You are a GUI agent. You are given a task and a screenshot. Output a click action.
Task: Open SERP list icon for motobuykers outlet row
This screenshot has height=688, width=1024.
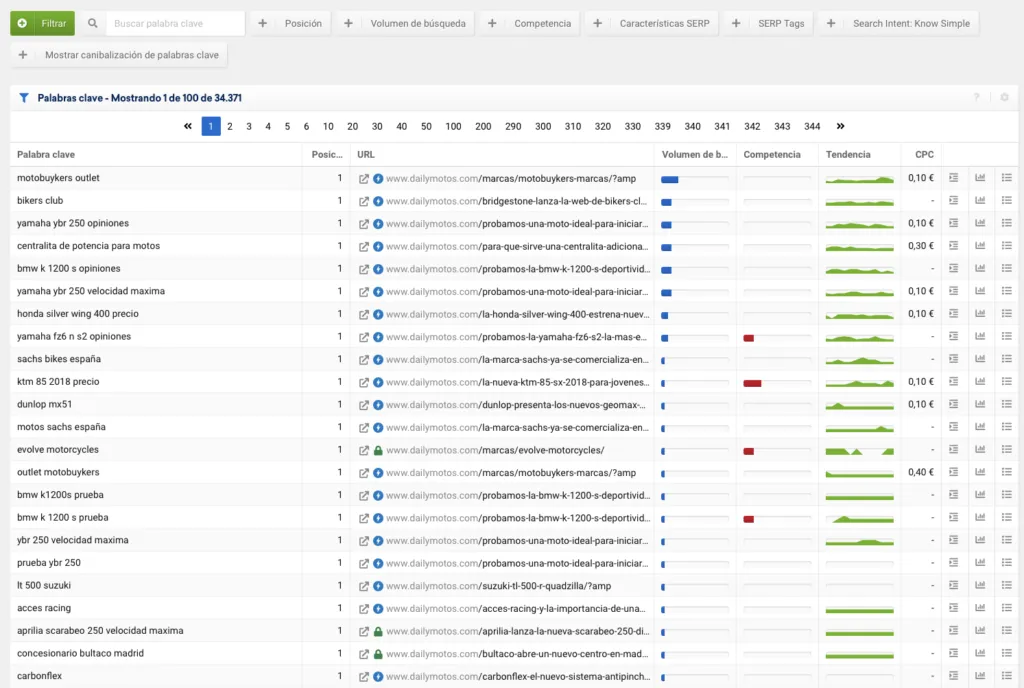[953, 178]
